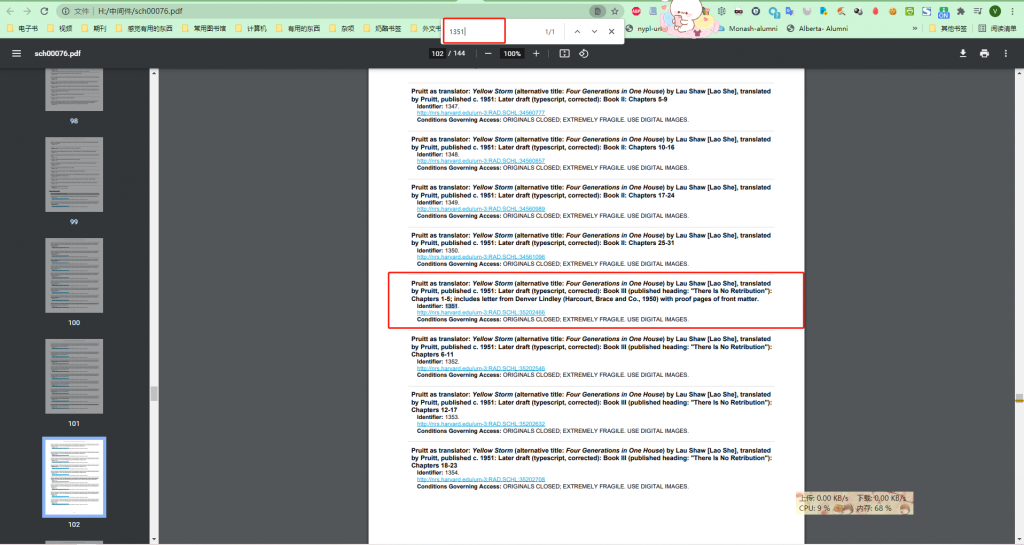The height and width of the screenshot is (545, 1024).
Task: Open the Alberta- Alumni bookmark
Action: (817, 29)
